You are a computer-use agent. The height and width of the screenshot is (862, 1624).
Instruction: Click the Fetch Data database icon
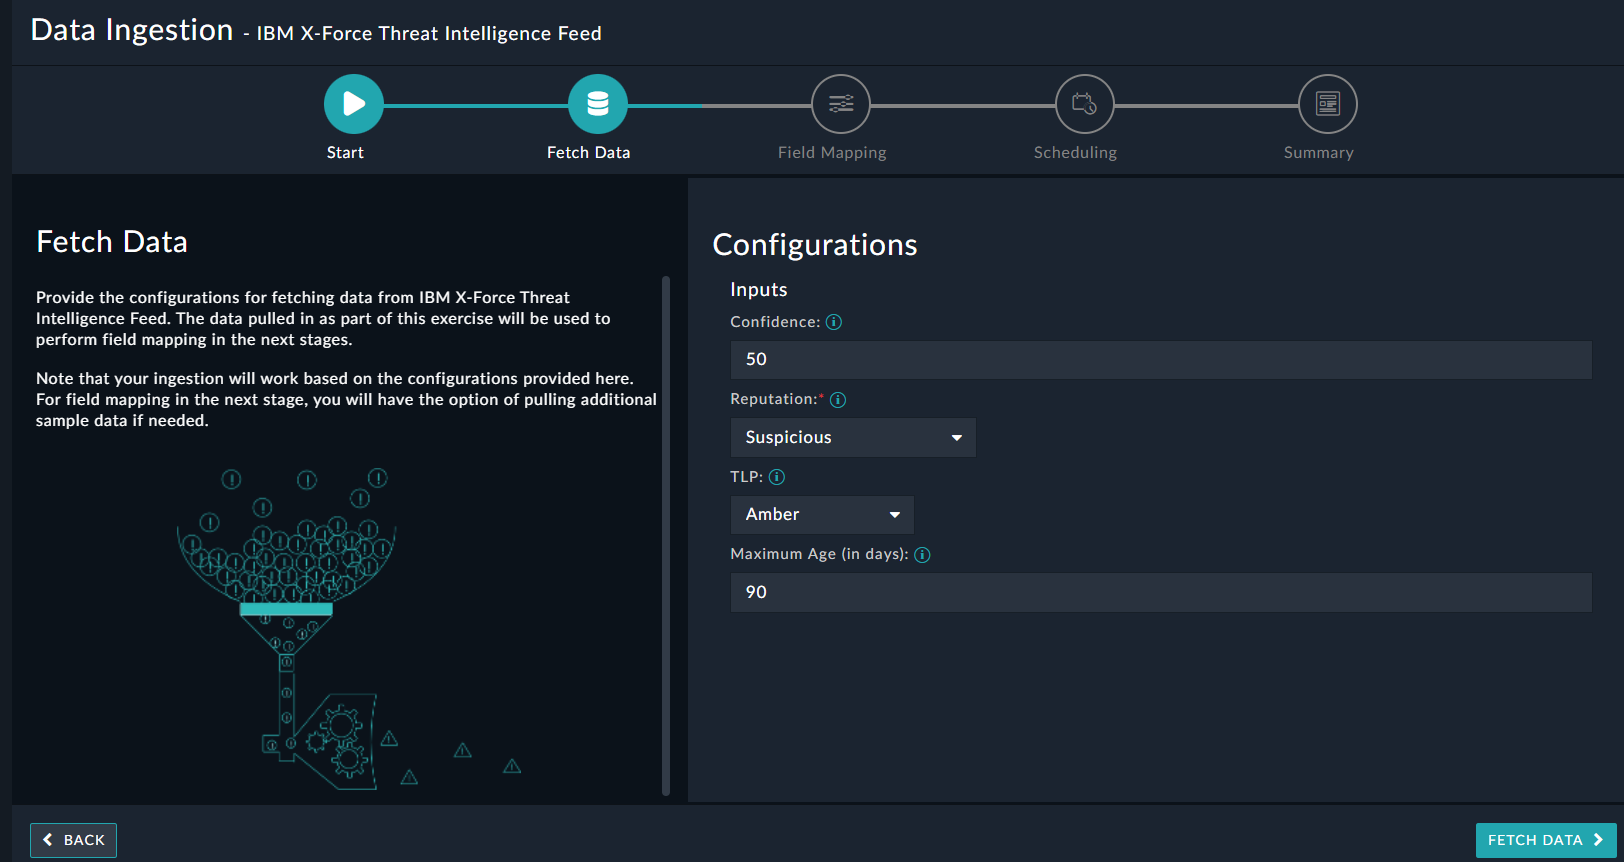click(x=598, y=104)
